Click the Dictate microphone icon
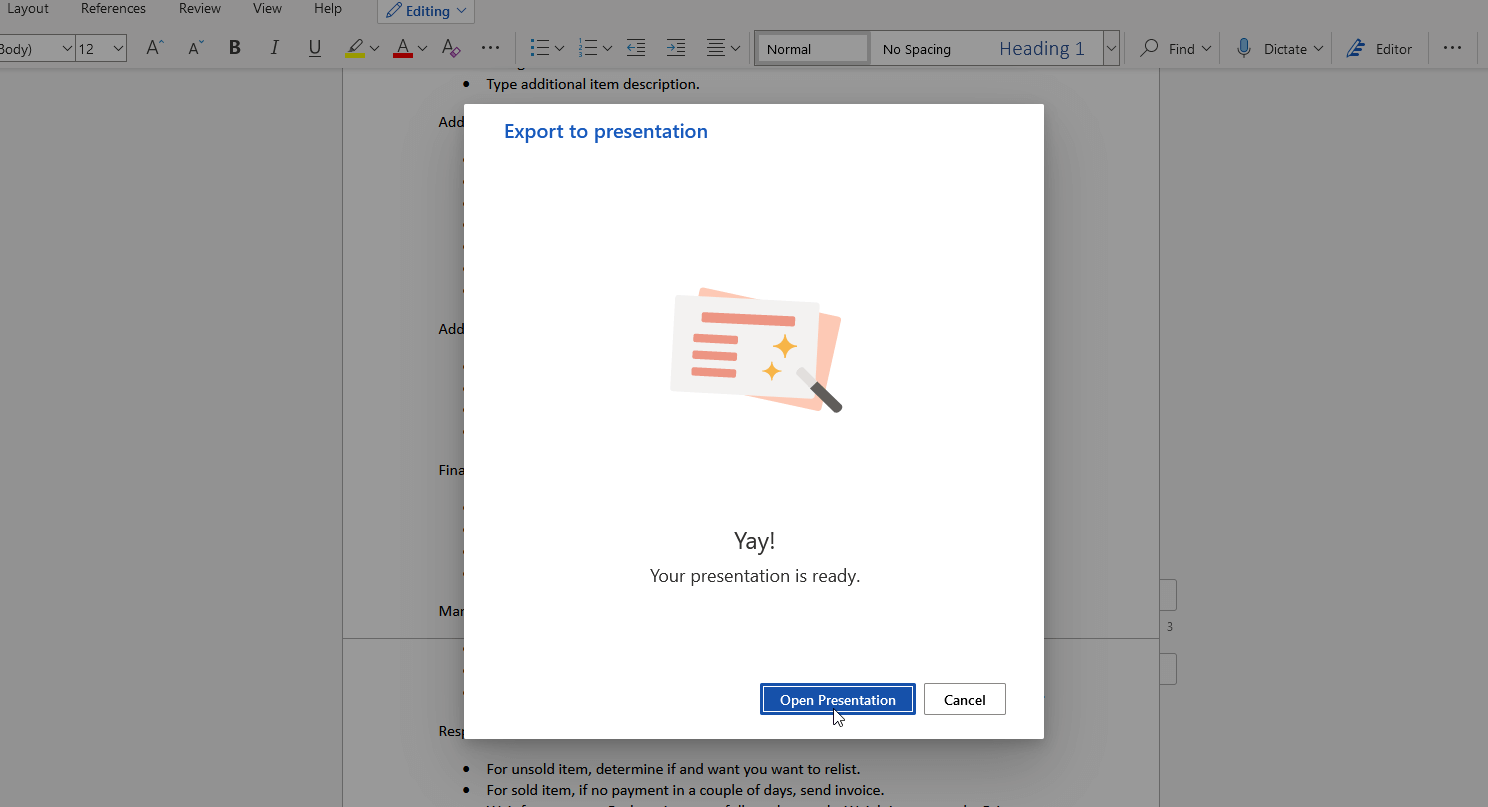The image size is (1488, 807). click(x=1244, y=48)
